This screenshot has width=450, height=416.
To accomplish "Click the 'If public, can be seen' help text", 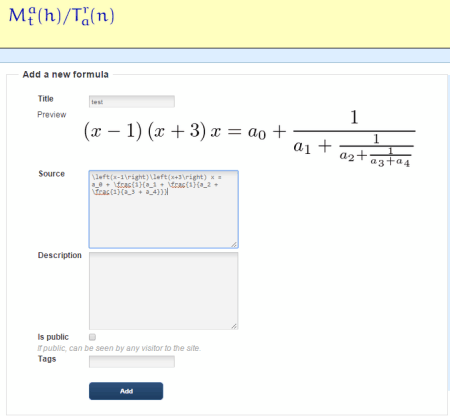I will [x=119, y=348].
